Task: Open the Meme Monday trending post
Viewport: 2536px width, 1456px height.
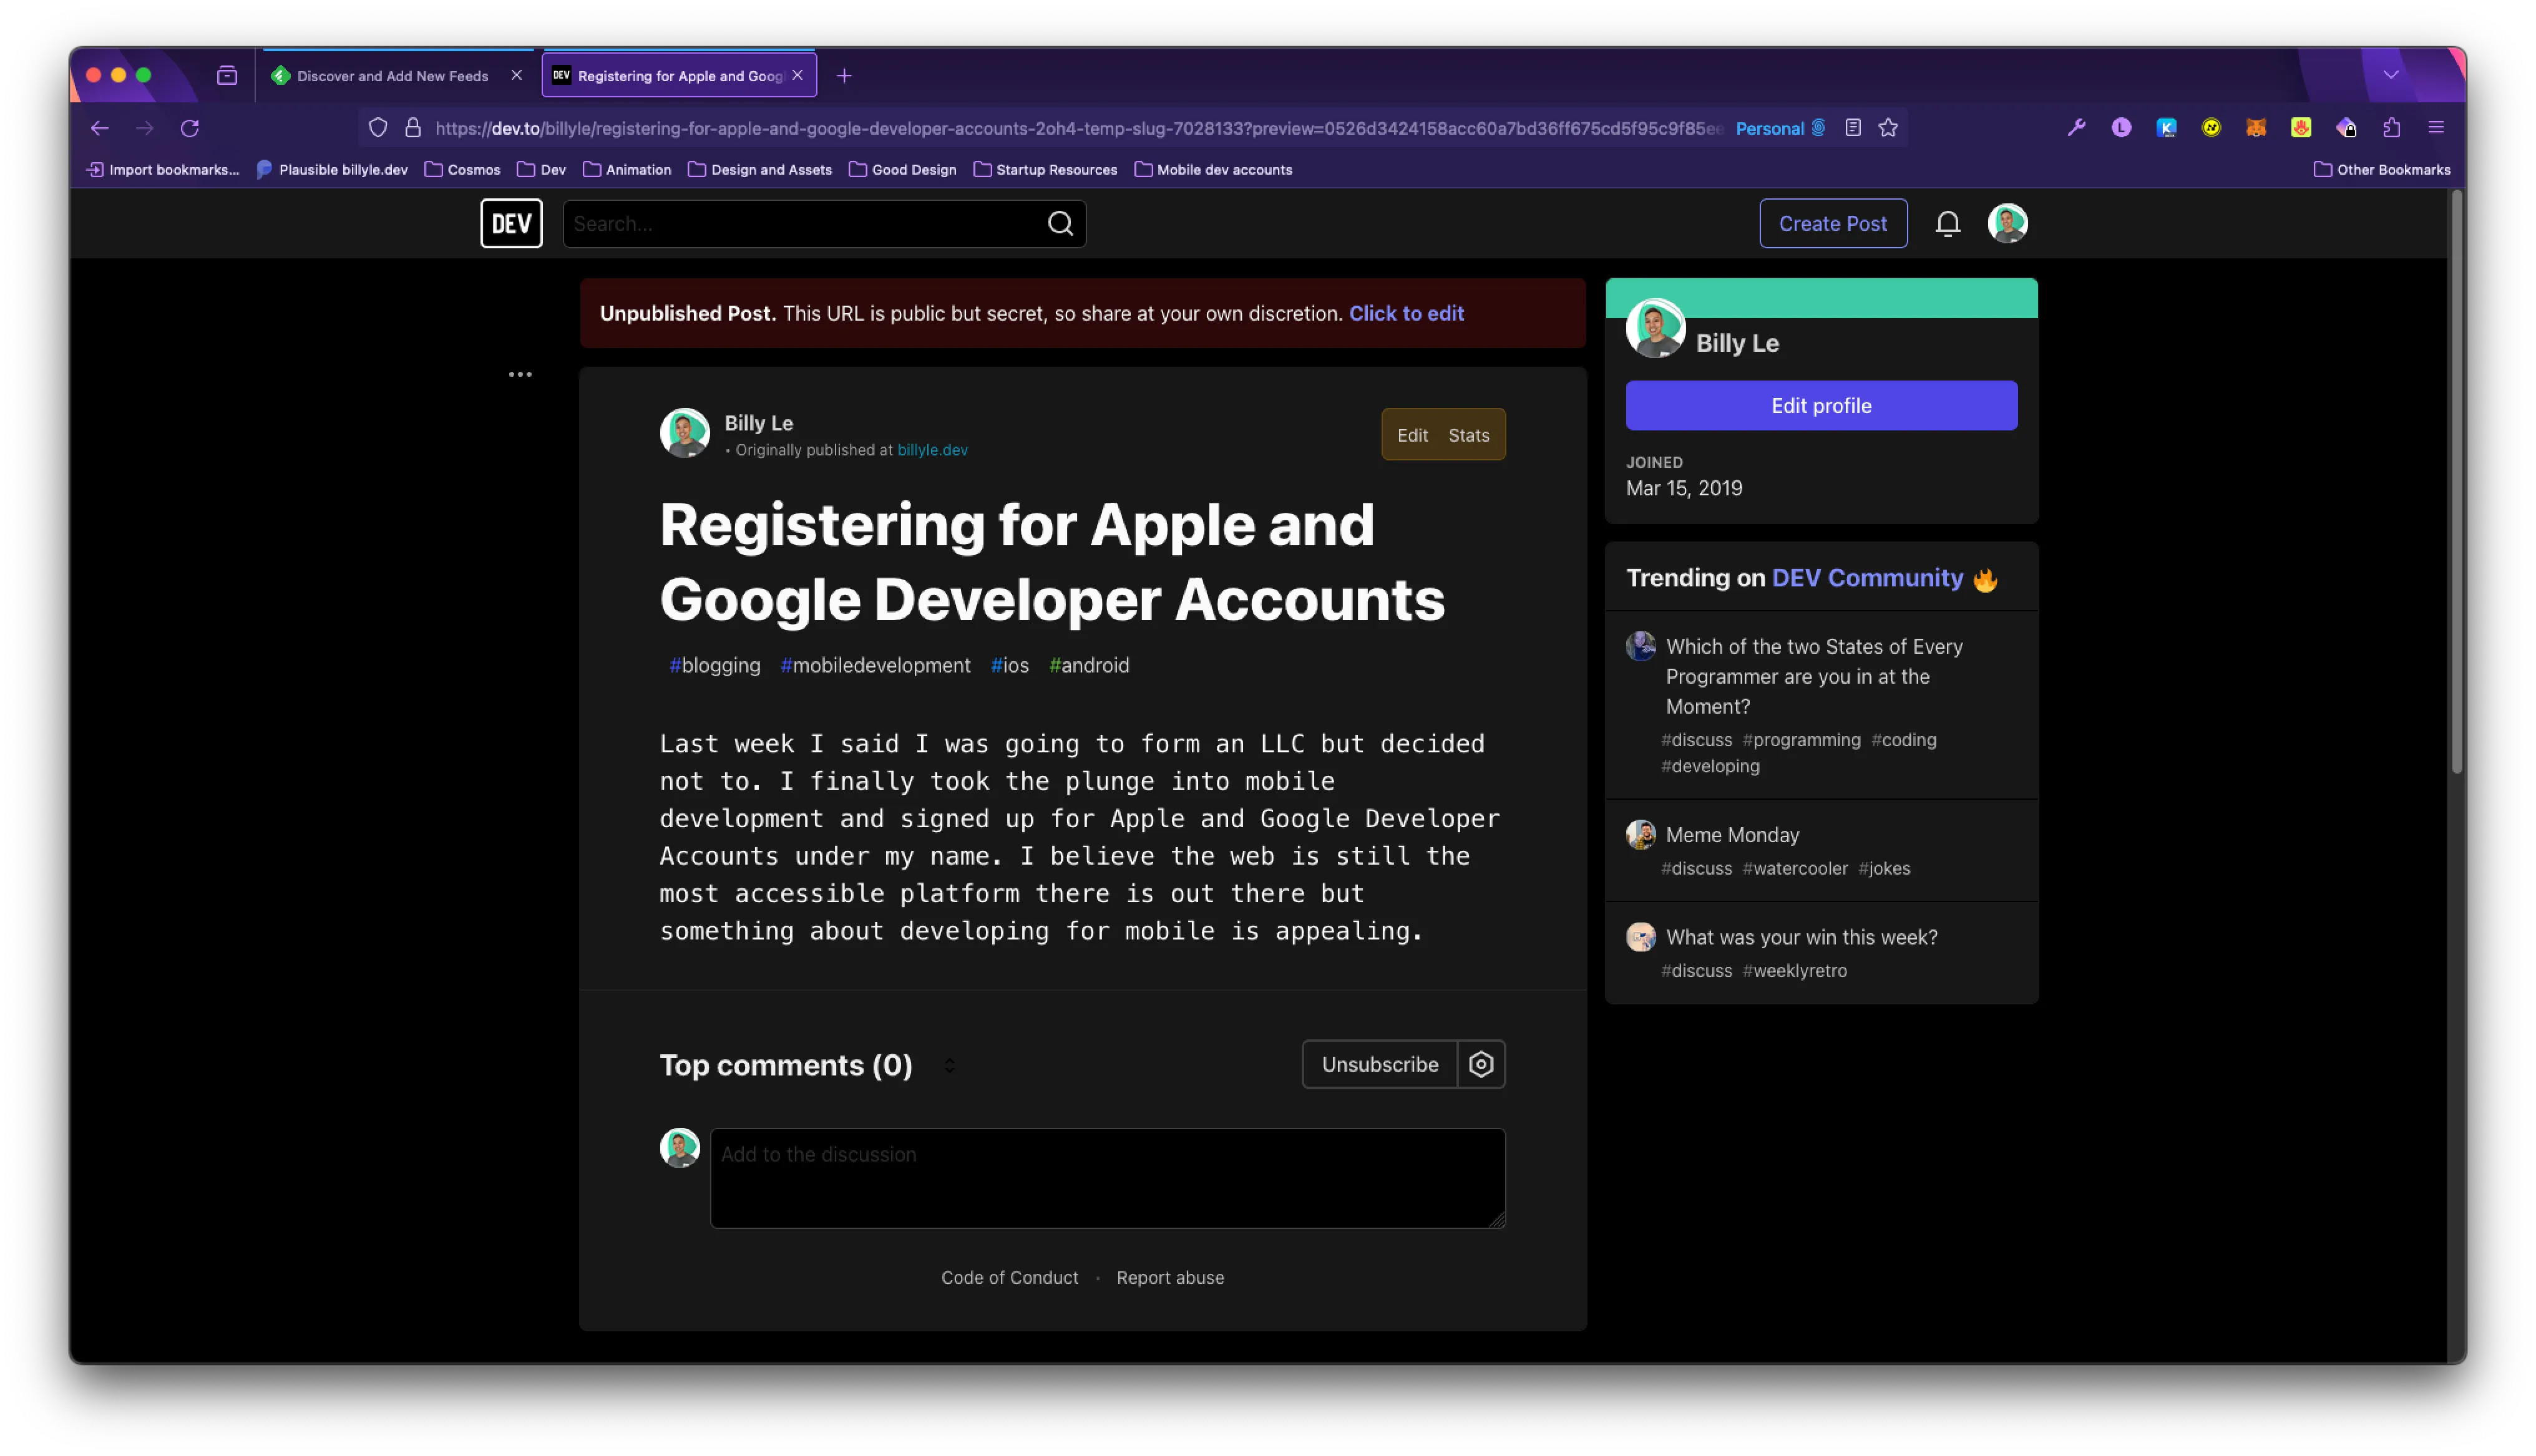Action: (1732, 835)
